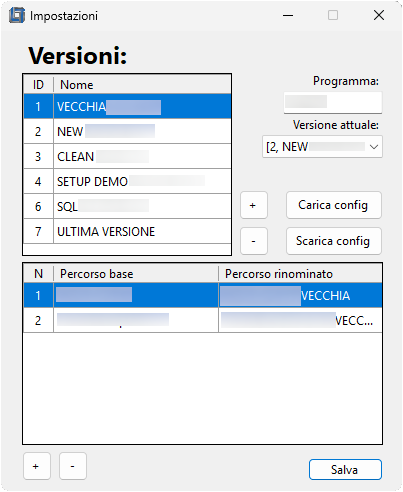Click the Programma input field
403x492 pixels.
(x=333, y=102)
